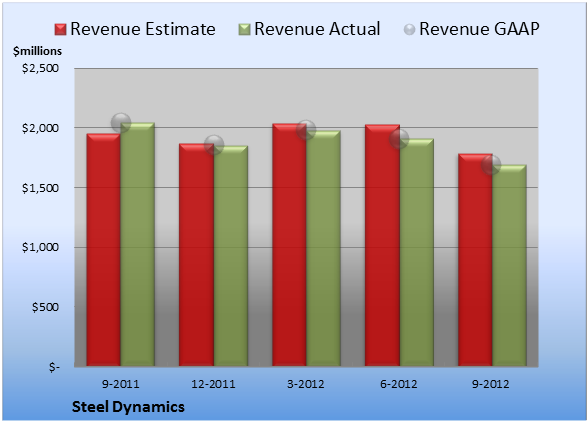This screenshot has width=588, height=422.
Task: Click the GAAP sphere marker for 9-2011
Action: 121,123
